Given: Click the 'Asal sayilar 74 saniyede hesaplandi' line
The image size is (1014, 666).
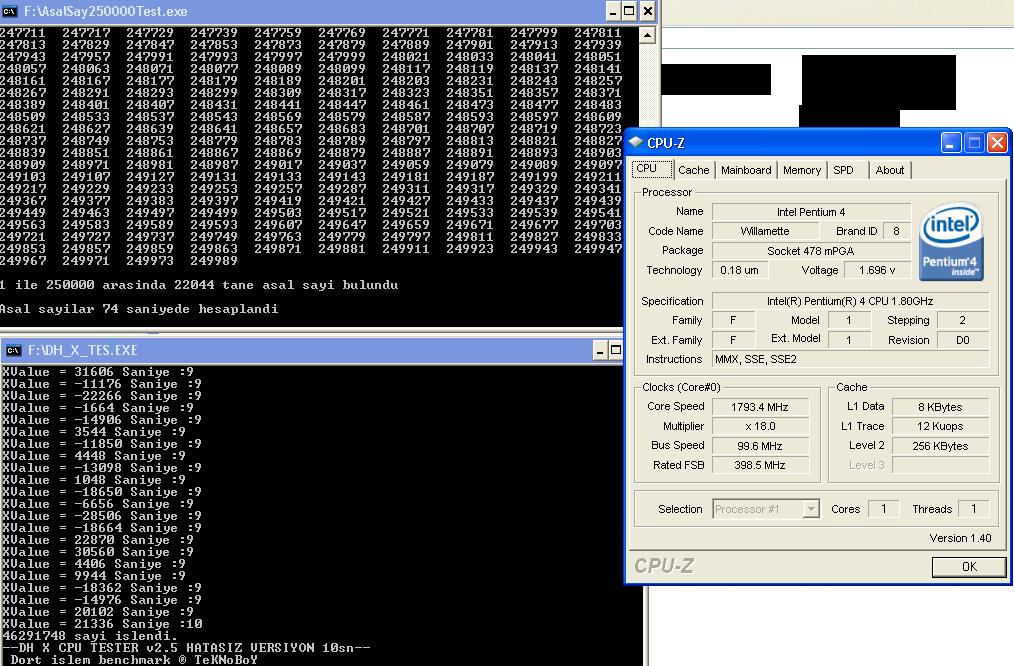Looking at the screenshot, I should pos(139,309).
